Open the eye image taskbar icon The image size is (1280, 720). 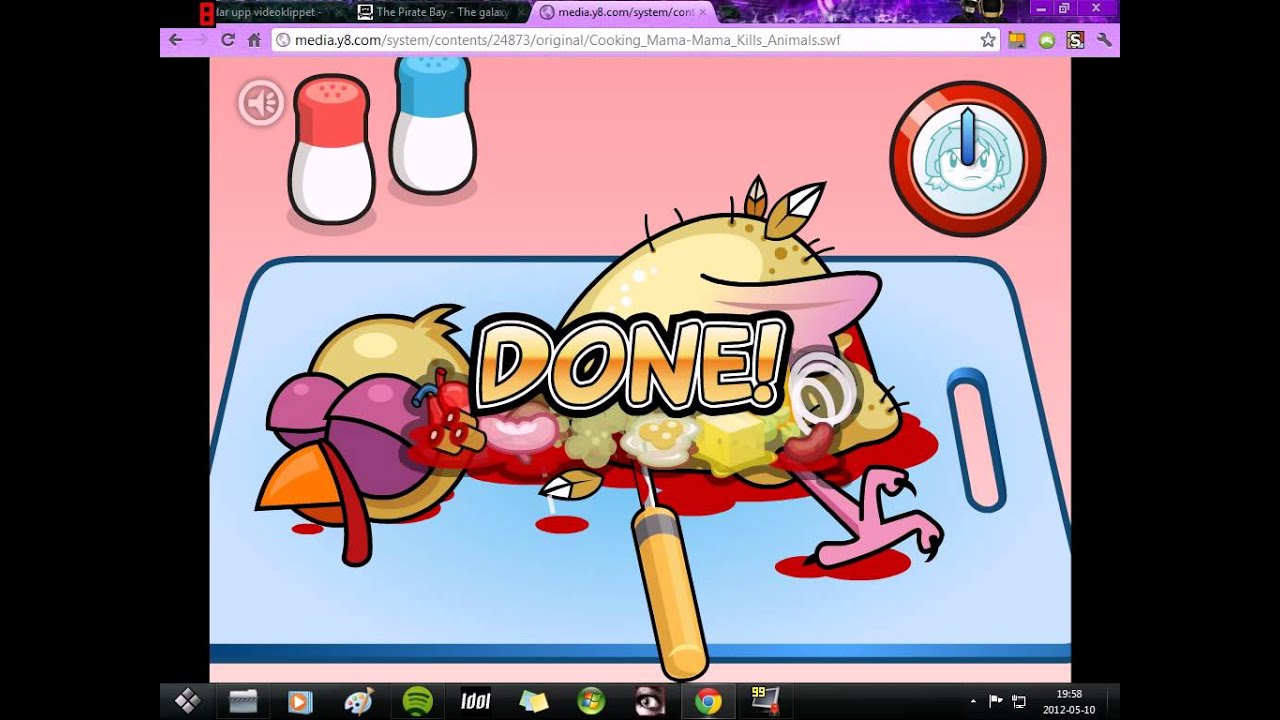(x=650, y=701)
